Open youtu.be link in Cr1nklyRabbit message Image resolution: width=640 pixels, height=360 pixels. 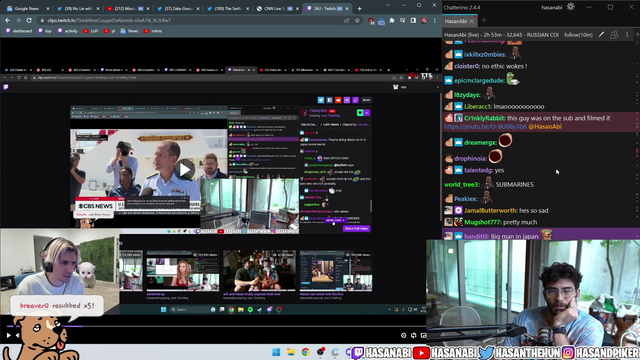coord(485,127)
